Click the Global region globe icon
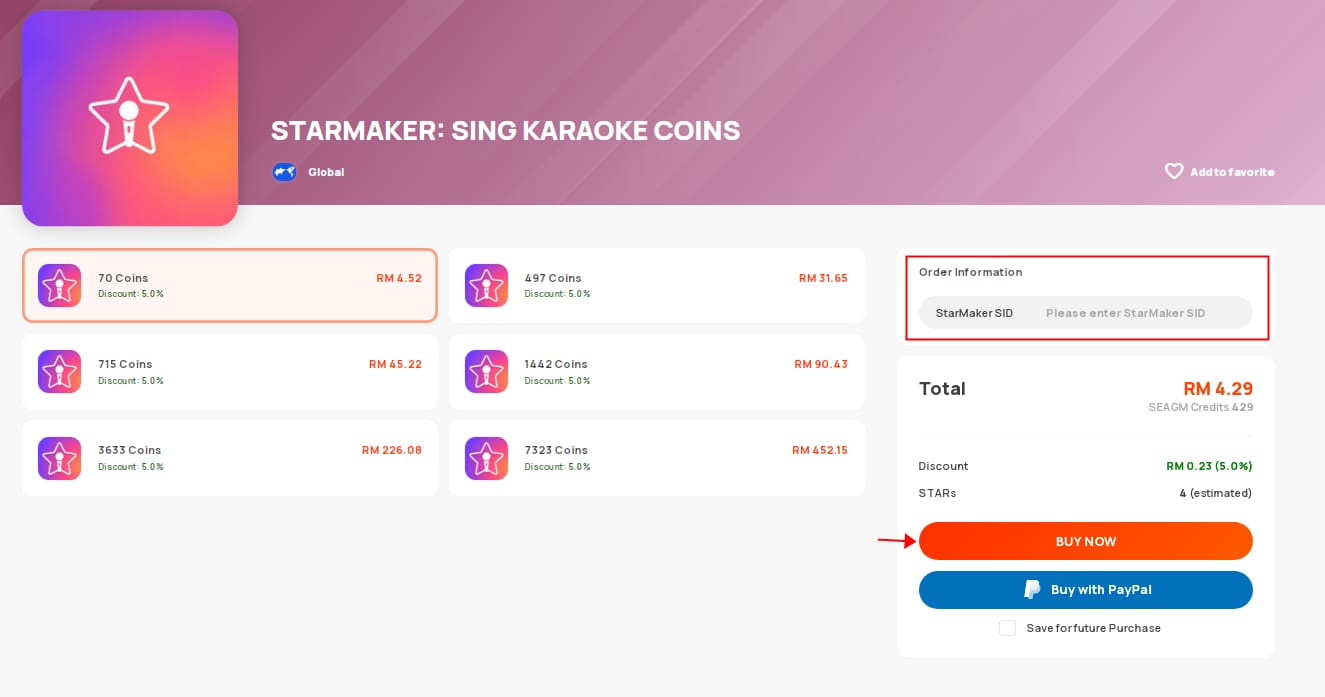The height and width of the screenshot is (697, 1325). pos(284,171)
